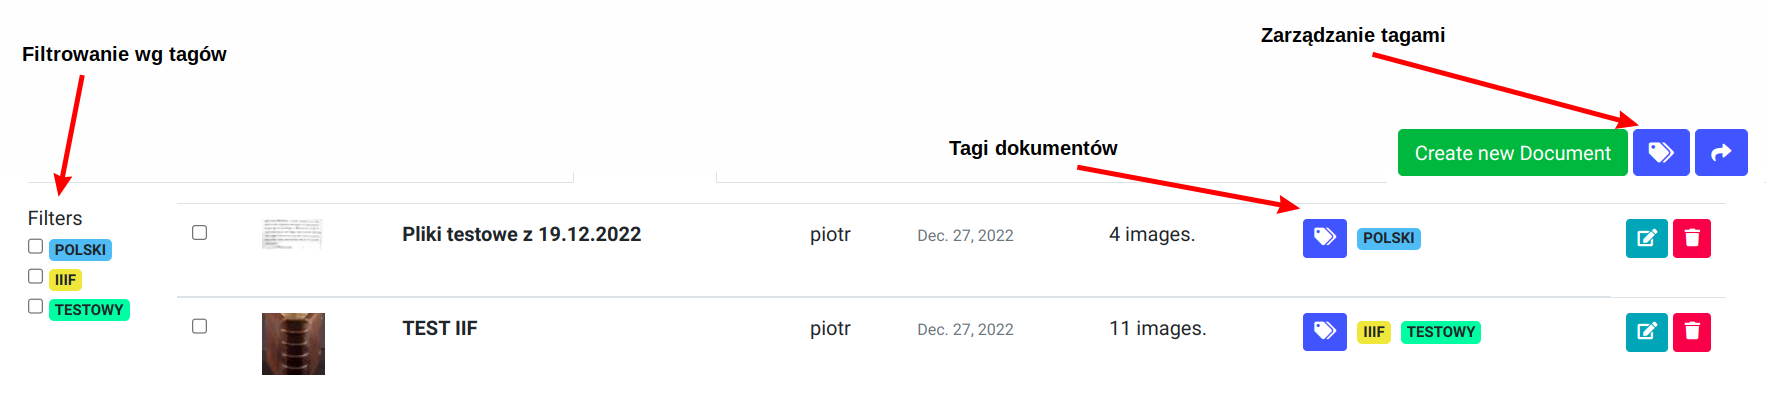
Task: Edit the TEST IIF document
Action: click(1646, 332)
